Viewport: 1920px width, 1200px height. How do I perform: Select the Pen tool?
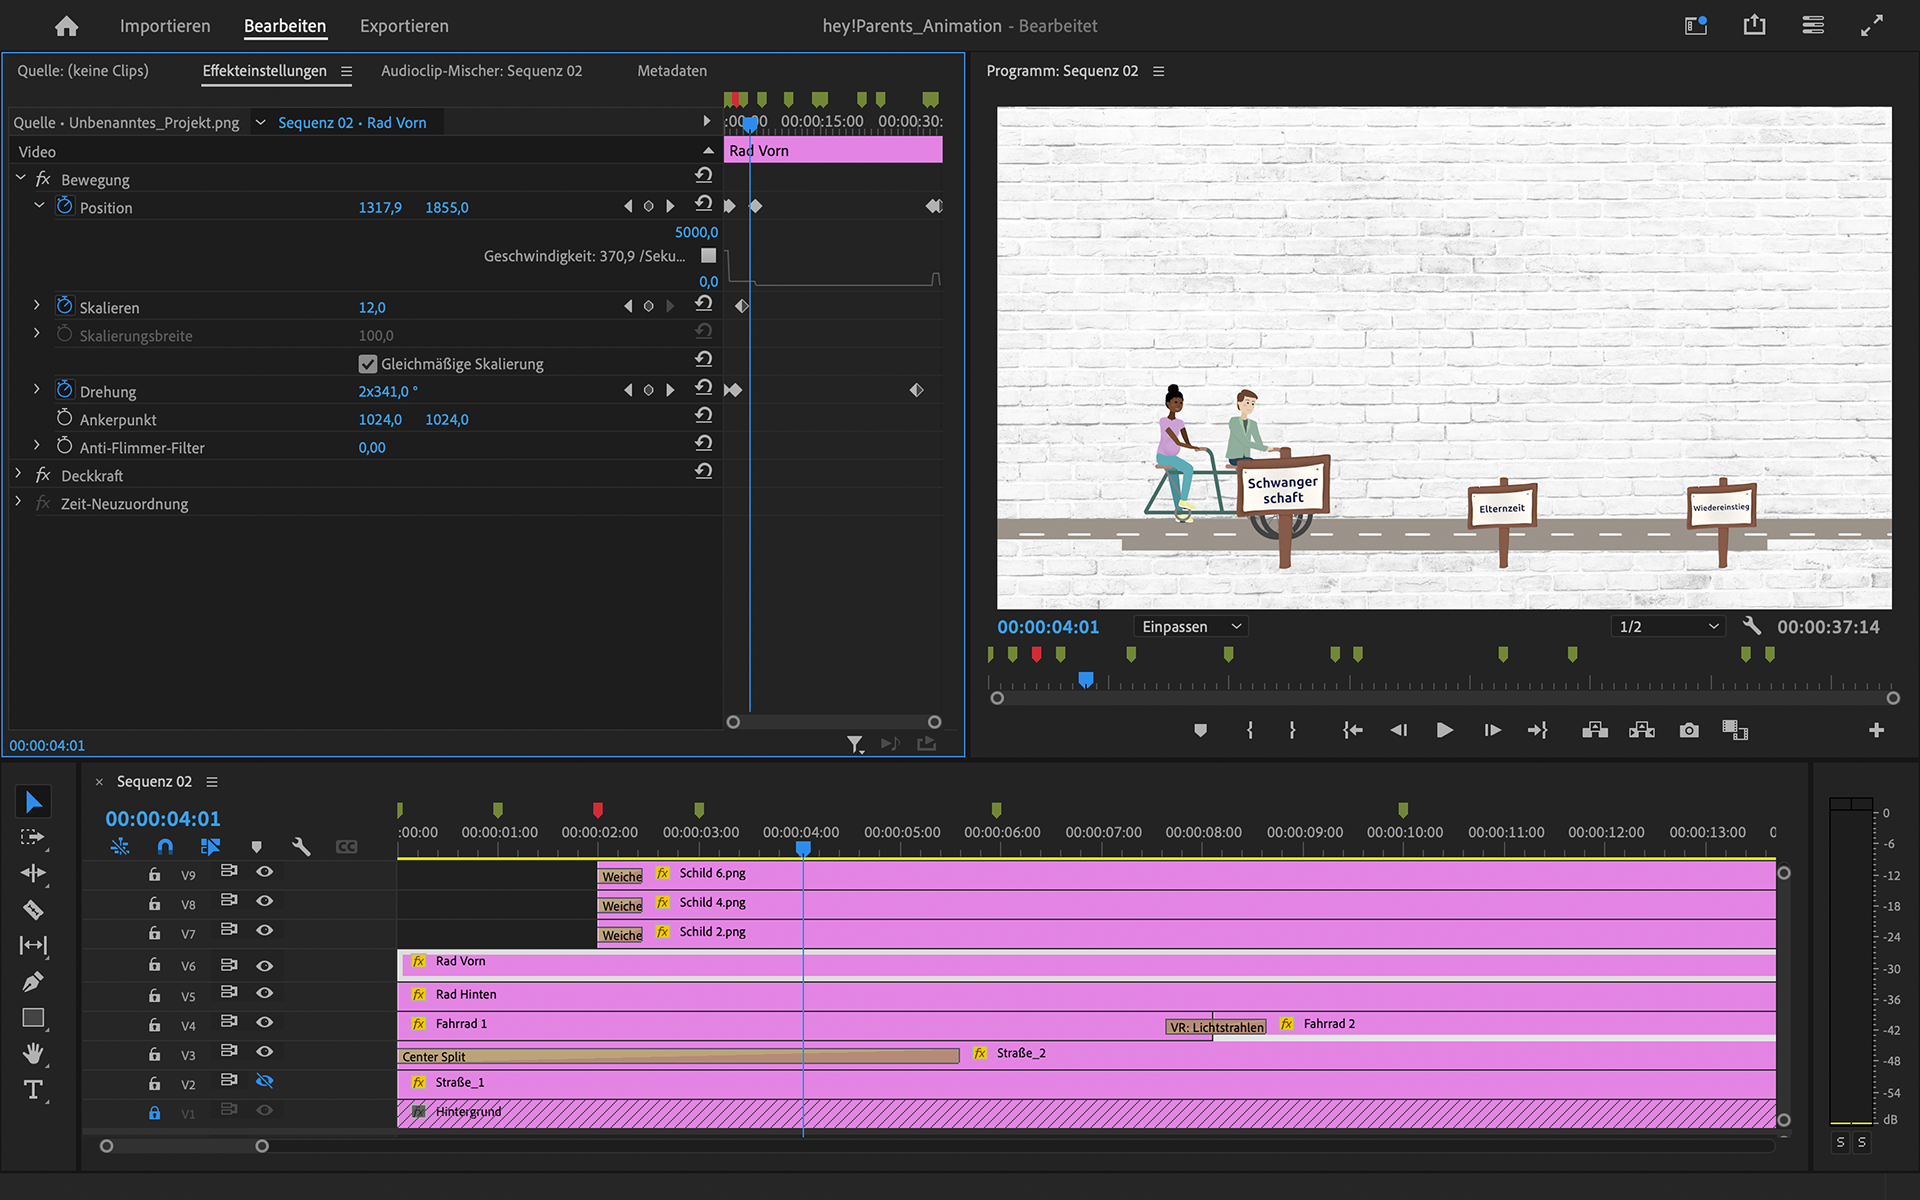33,981
